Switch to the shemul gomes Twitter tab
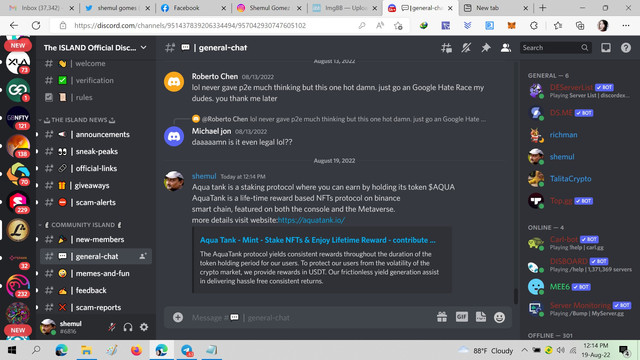Screen dimensions: 640x360 116,8
